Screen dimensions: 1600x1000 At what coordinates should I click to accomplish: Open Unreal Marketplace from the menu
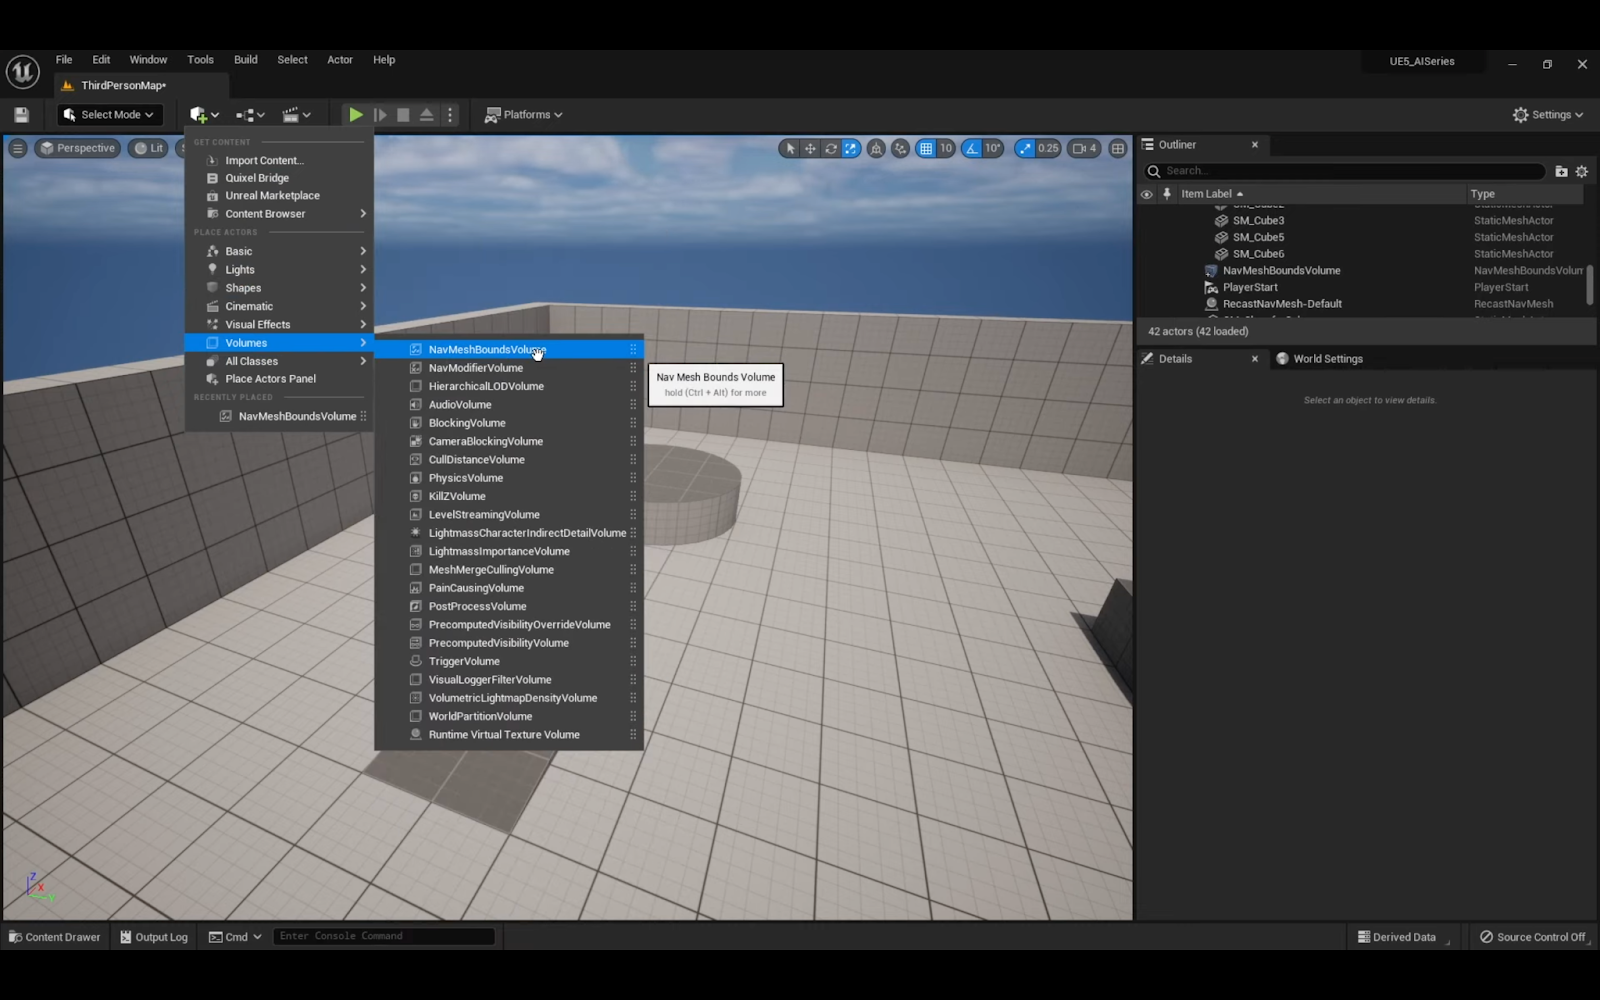click(x=280, y=196)
